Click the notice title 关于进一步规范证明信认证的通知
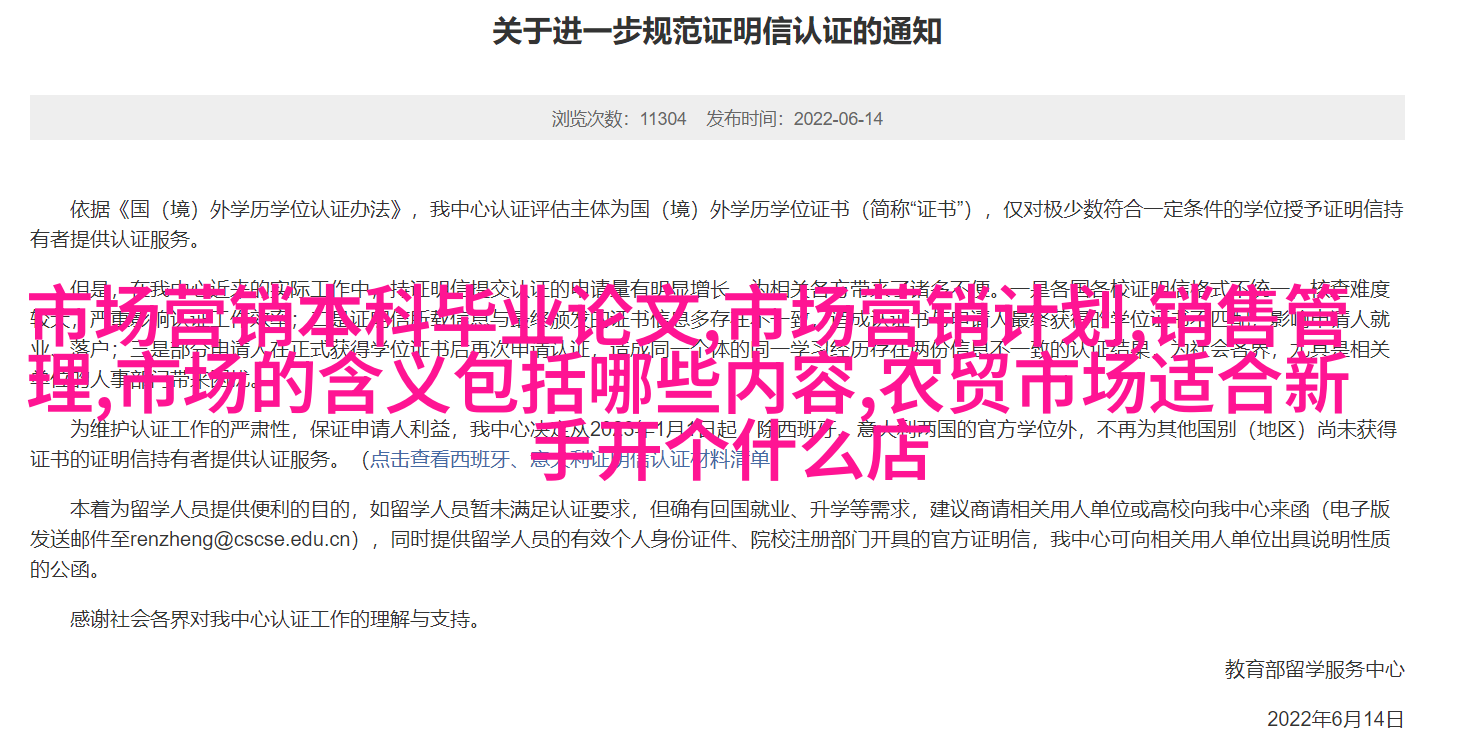This screenshot has width=1459, height=750. pyautogui.click(x=717, y=31)
